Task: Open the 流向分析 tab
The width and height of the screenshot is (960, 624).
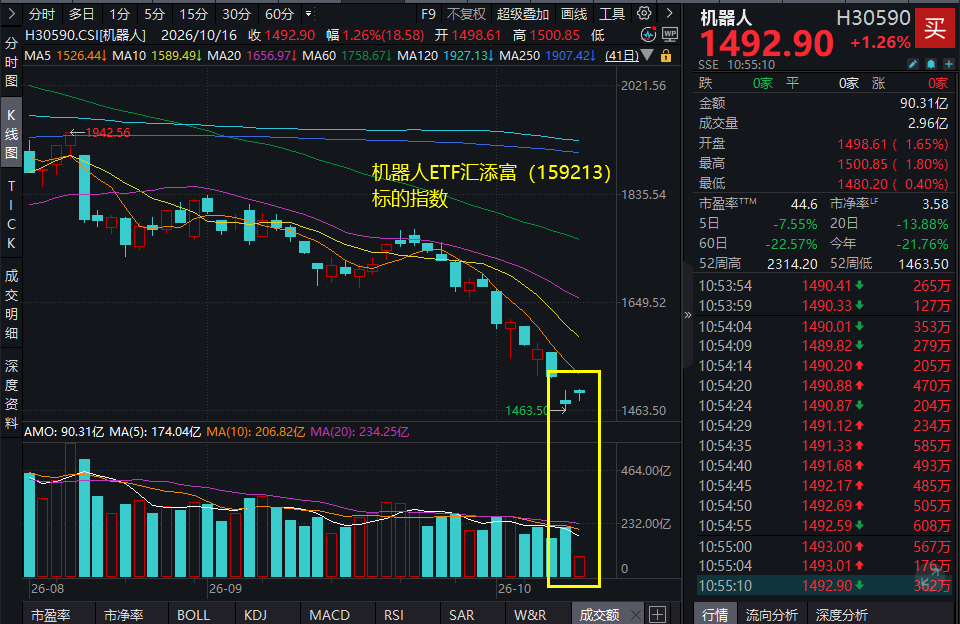Action: [x=771, y=615]
